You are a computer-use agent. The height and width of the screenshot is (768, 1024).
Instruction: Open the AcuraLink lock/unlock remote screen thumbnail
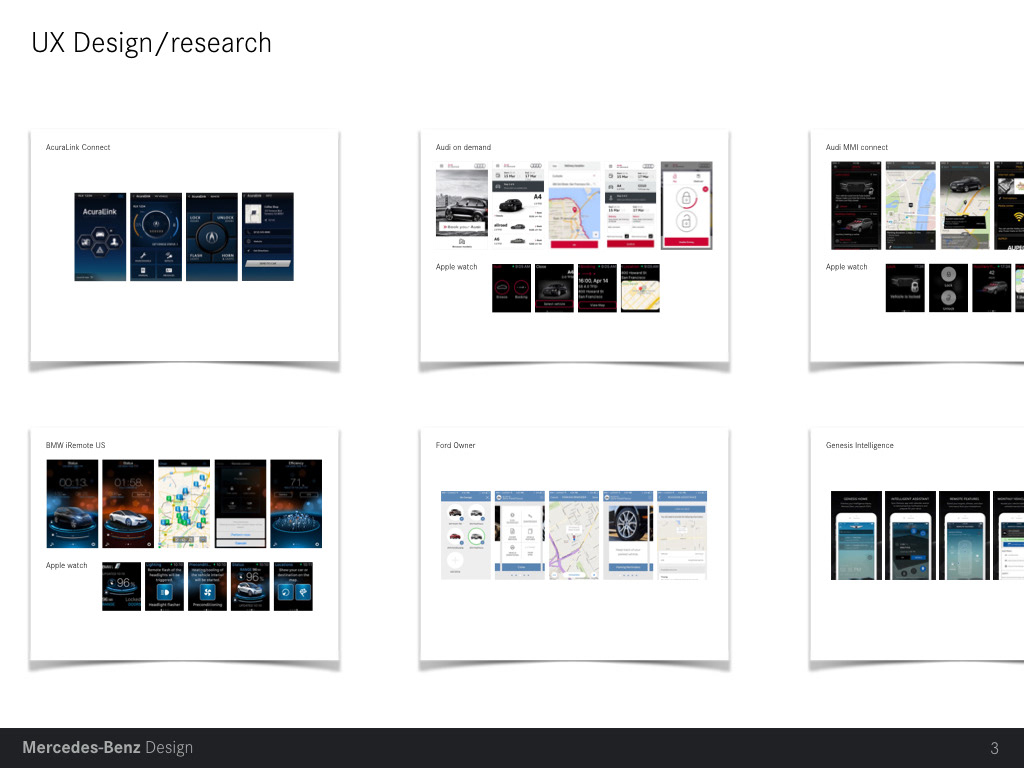(x=212, y=237)
